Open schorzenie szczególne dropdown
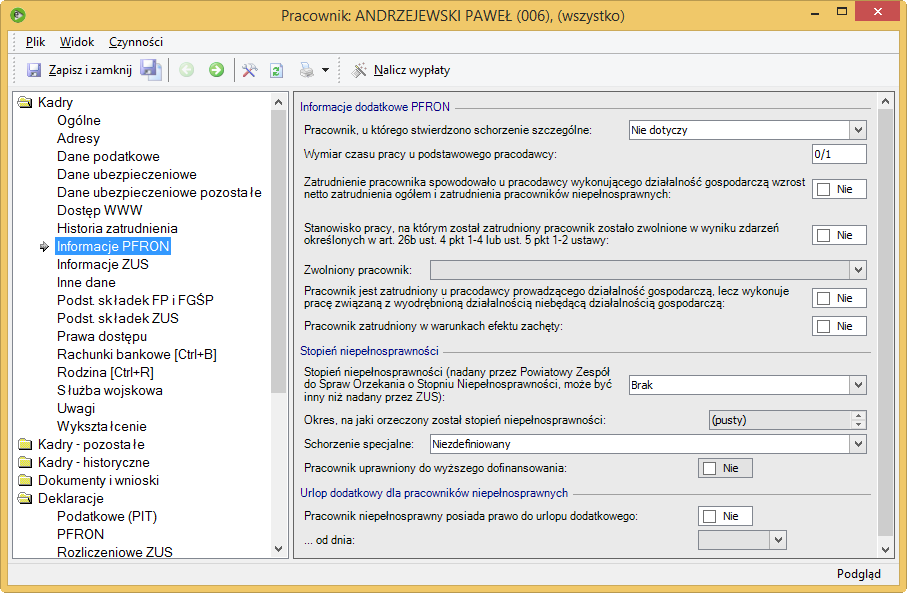 click(x=858, y=130)
